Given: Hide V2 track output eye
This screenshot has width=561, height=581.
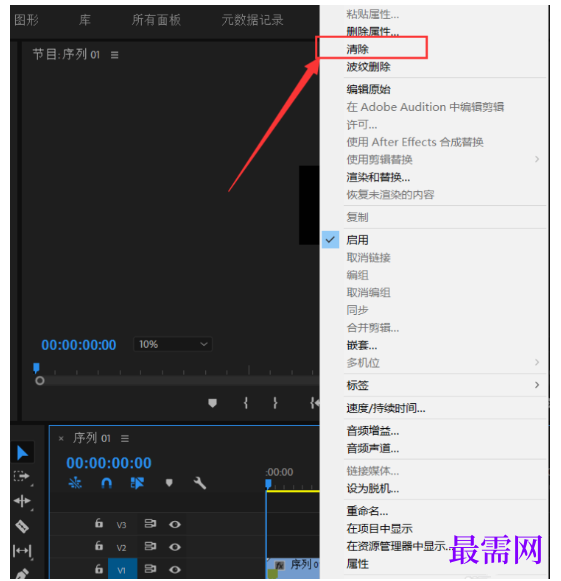Looking at the screenshot, I should click(175, 547).
